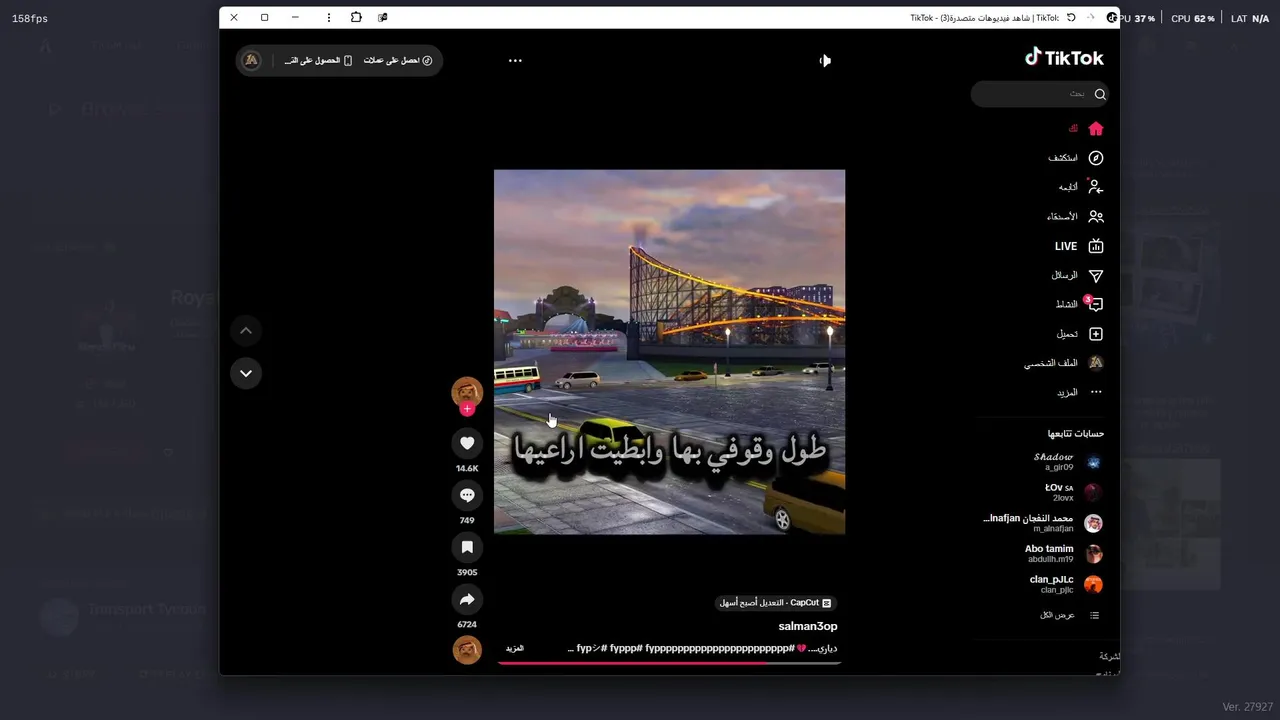Seek on the video progress bar
Screen dimensions: 1280x720
pyautogui.click(x=669, y=662)
